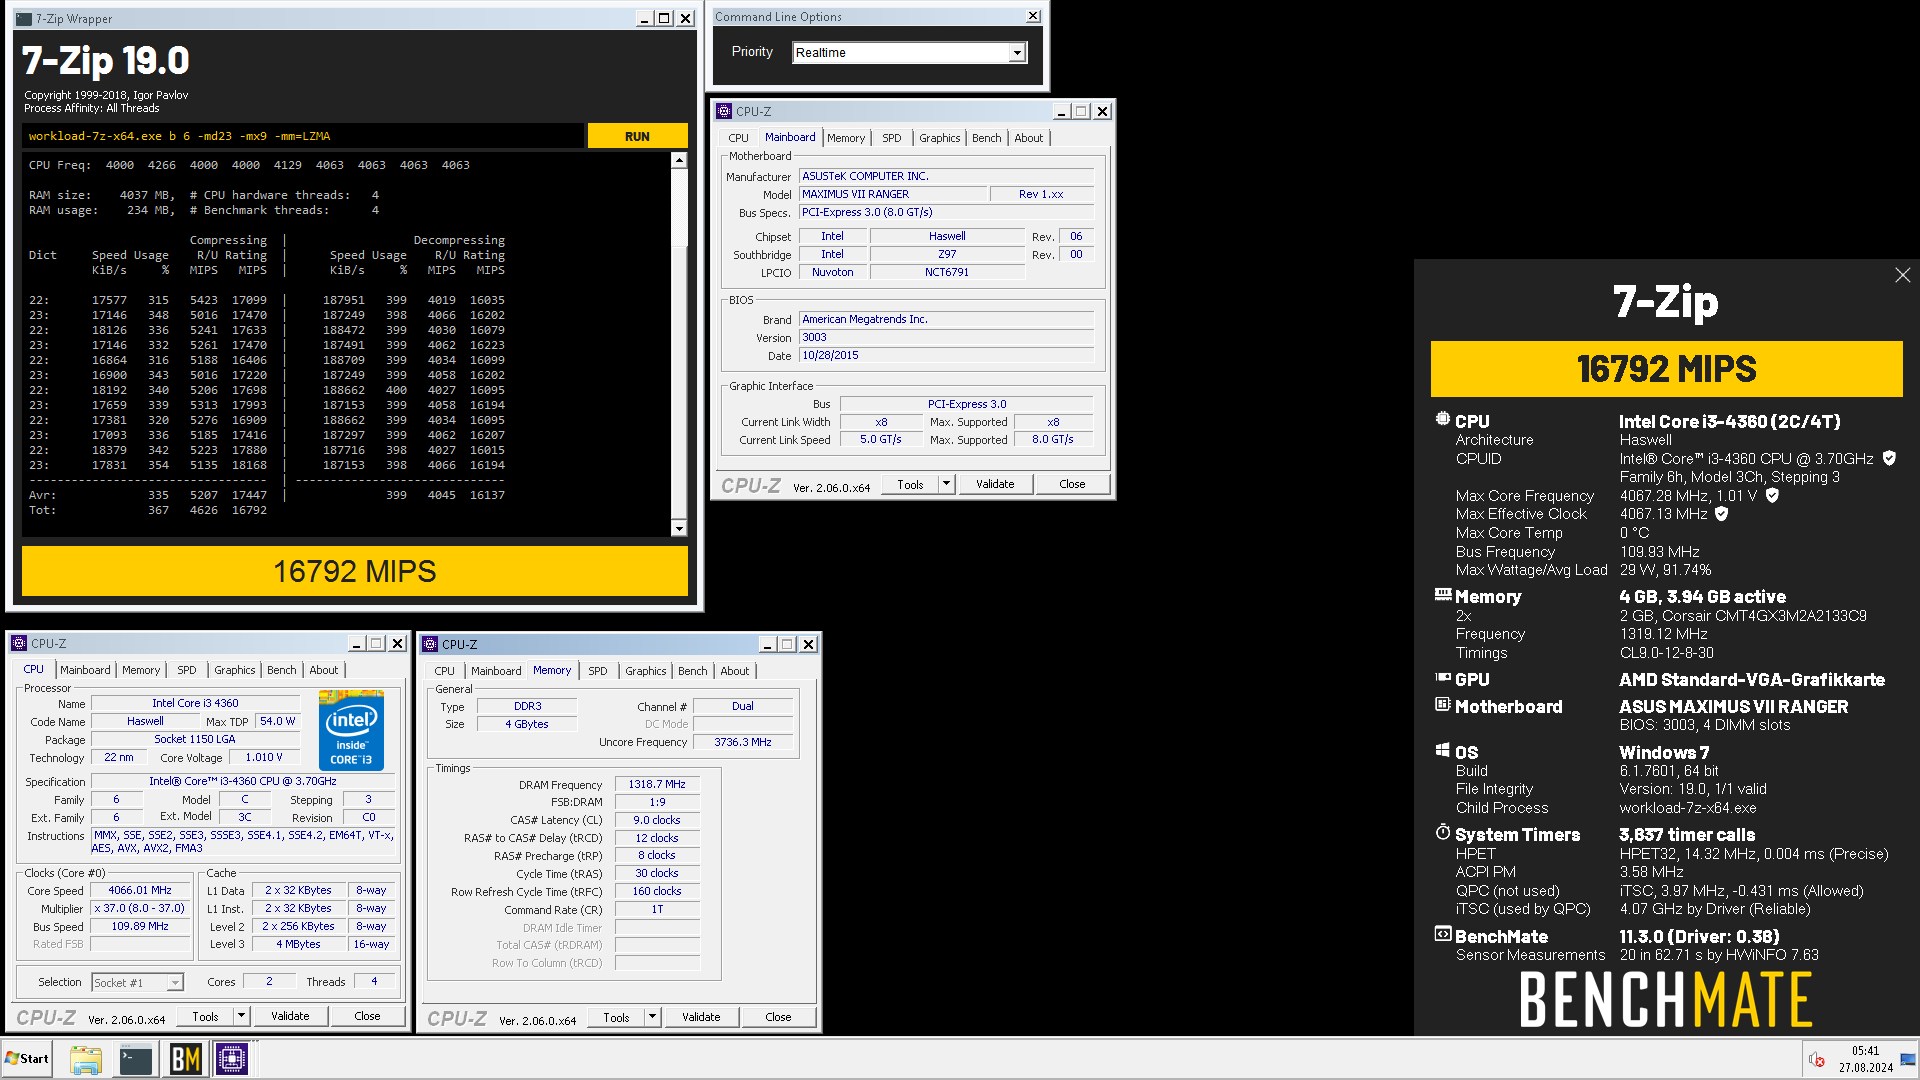The width and height of the screenshot is (1920, 1080).
Task: Click the Core Voltage 1.010 V value
Action: click(x=264, y=757)
